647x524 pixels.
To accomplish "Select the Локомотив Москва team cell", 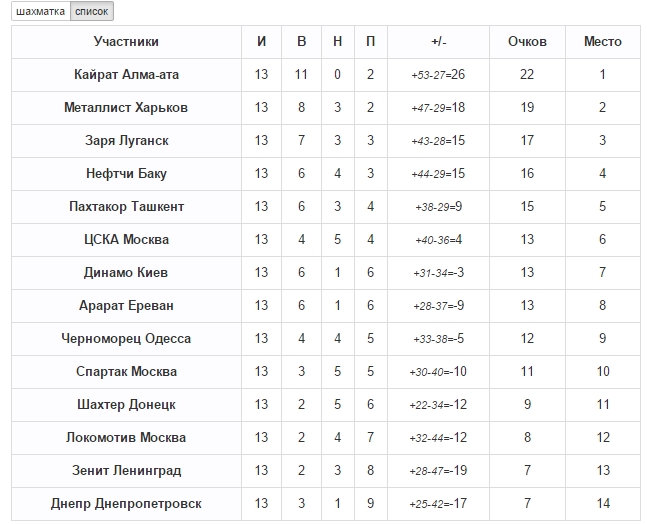I will pyautogui.click(x=126, y=438).
